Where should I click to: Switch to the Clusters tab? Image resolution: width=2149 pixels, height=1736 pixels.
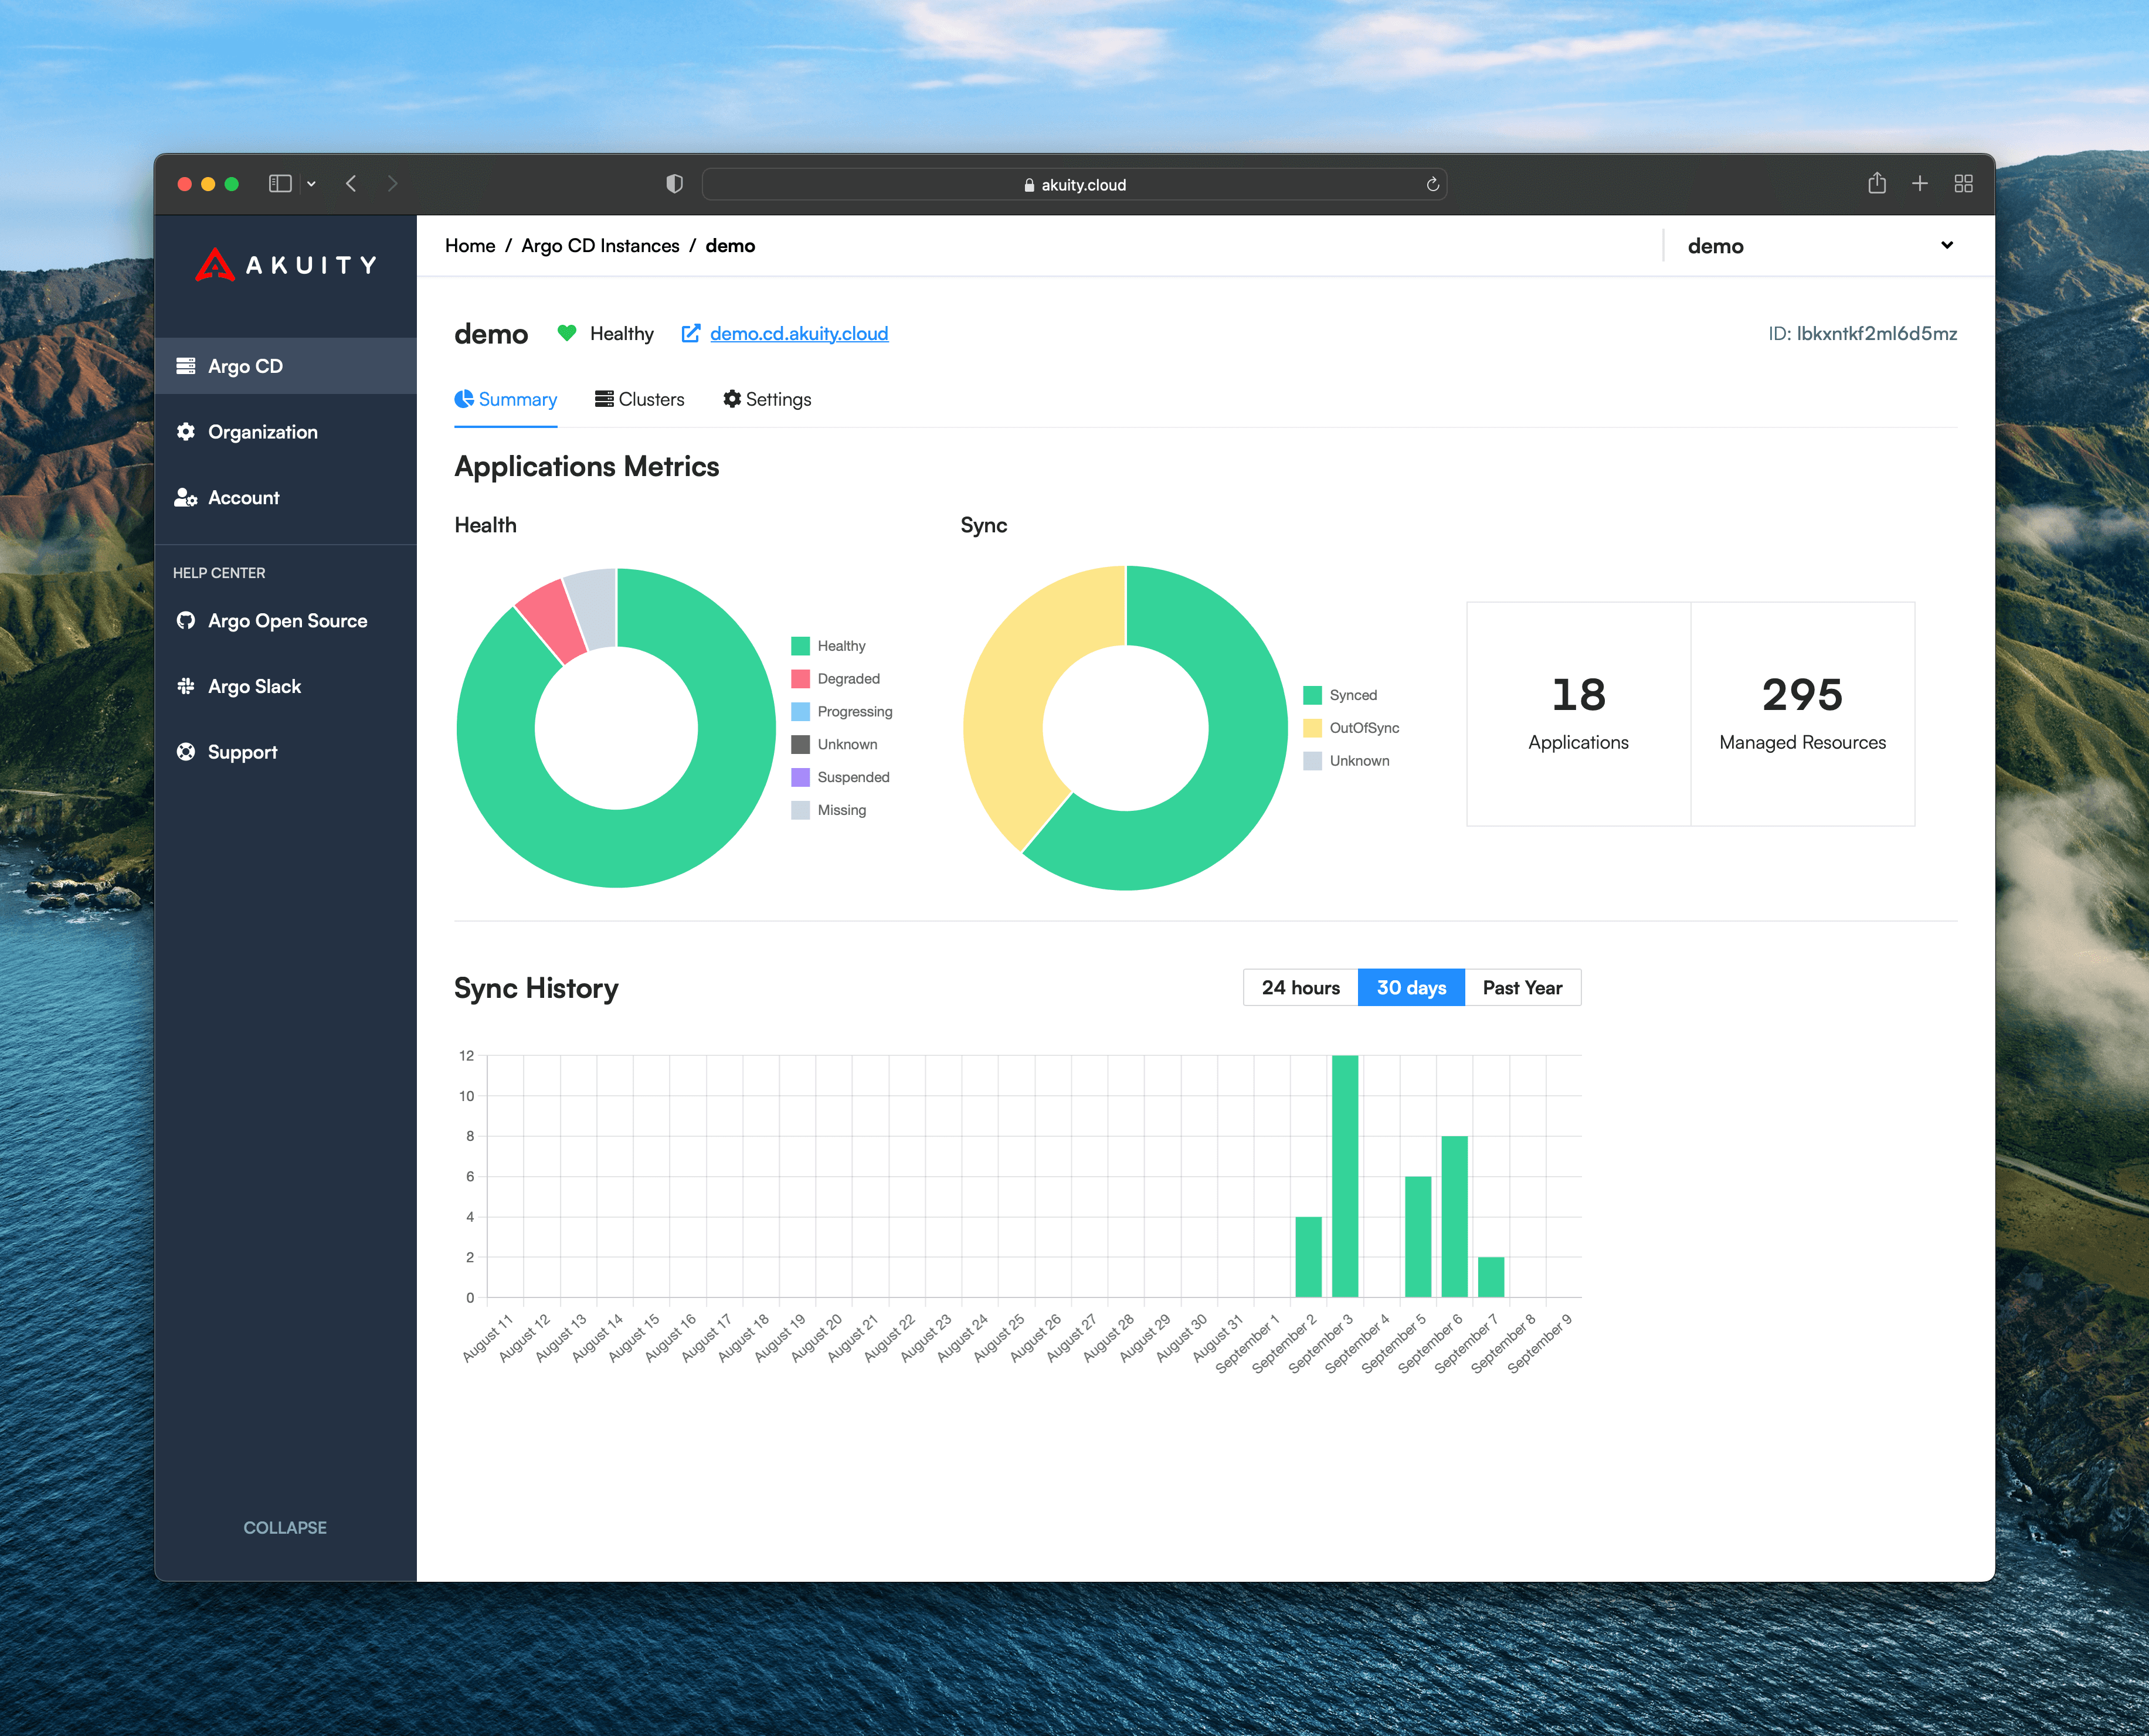640,399
